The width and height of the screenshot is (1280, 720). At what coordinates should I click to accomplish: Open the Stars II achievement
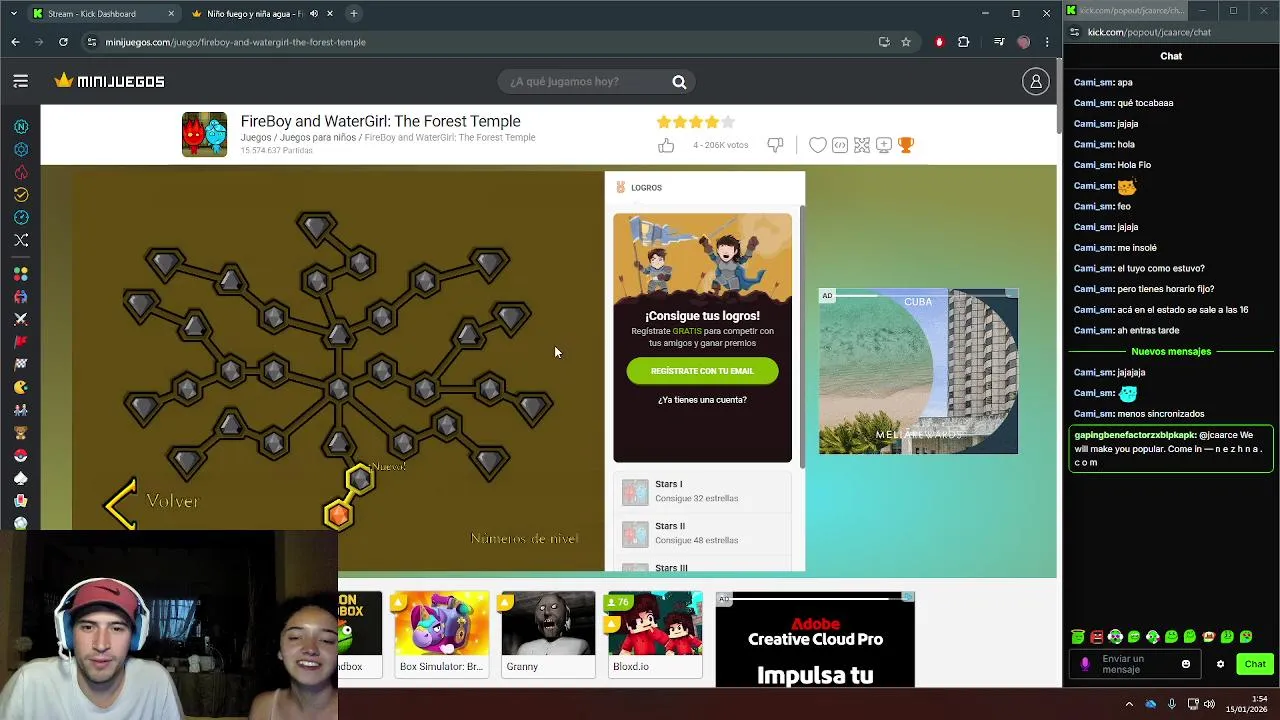[x=702, y=533]
